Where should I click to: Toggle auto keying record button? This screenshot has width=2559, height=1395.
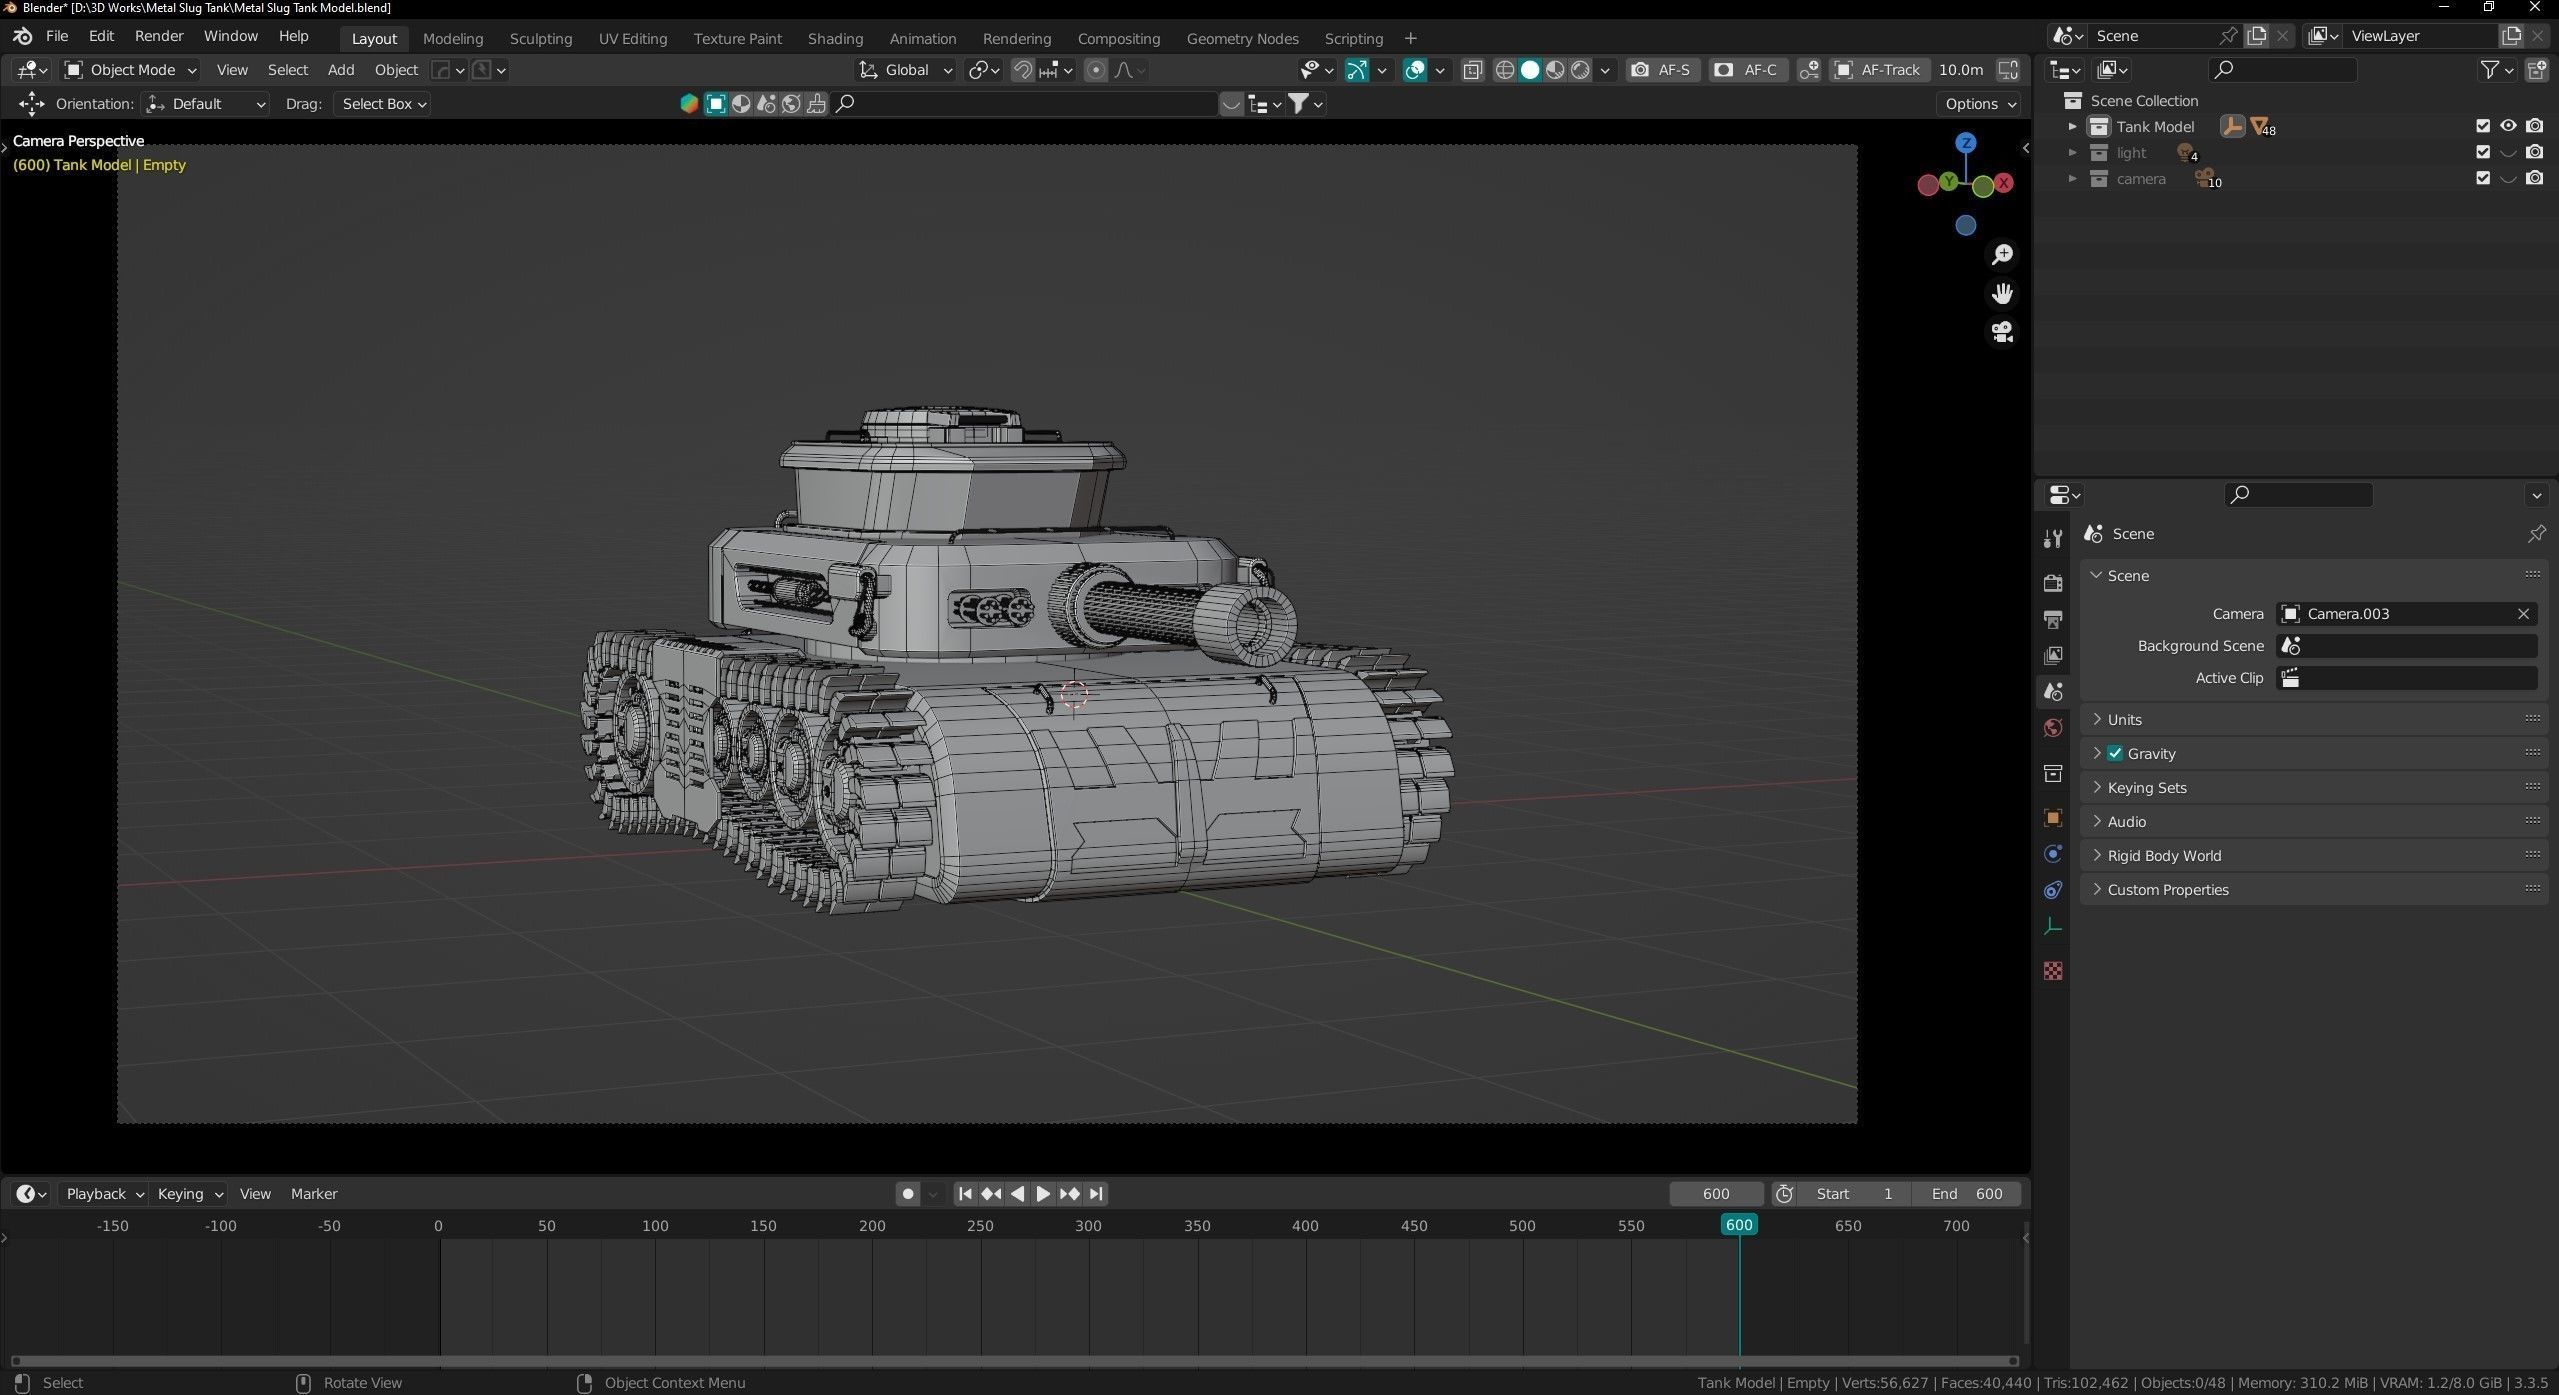coord(907,1194)
